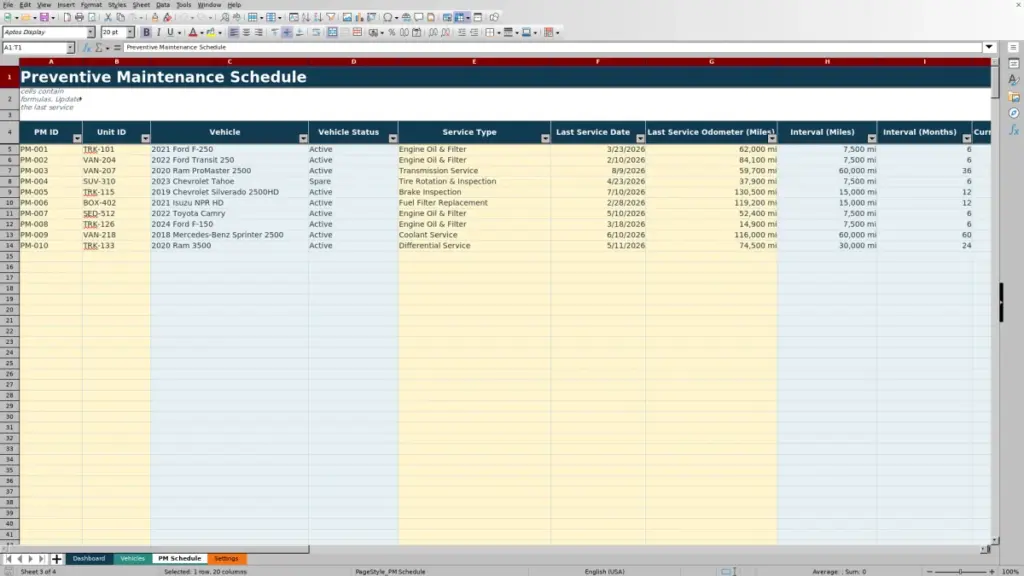Image resolution: width=1024 pixels, height=576 pixels.
Task: Toggle Freeze Rows and Columns
Action: pyautogui.click(x=460, y=18)
